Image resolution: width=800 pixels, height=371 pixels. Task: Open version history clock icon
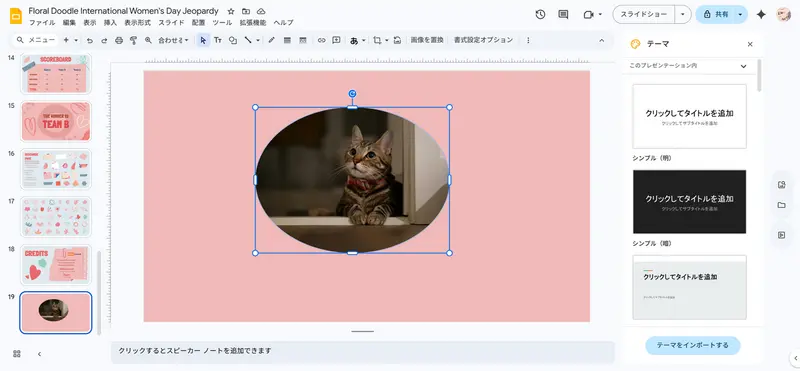click(540, 15)
